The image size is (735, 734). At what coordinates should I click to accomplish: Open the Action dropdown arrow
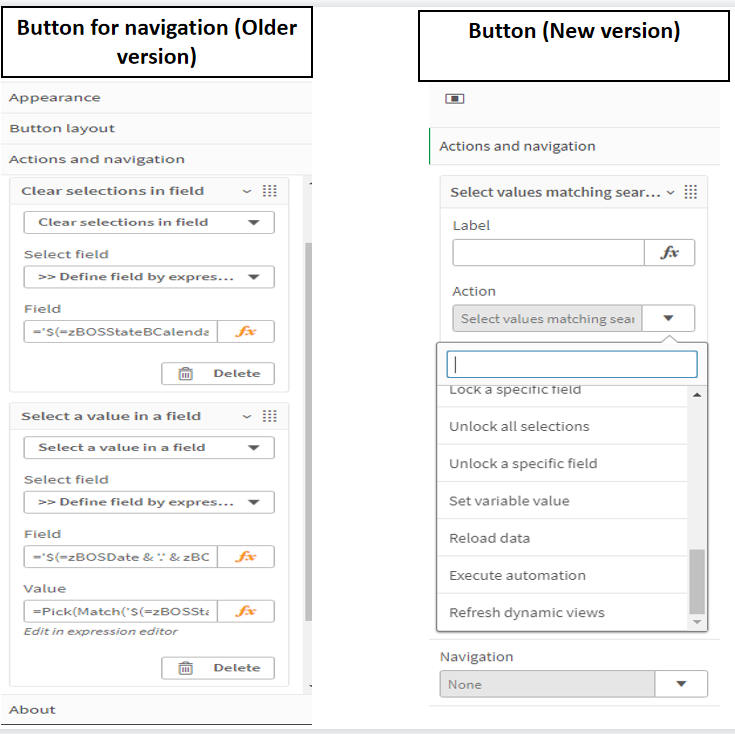[x=669, y=319]
